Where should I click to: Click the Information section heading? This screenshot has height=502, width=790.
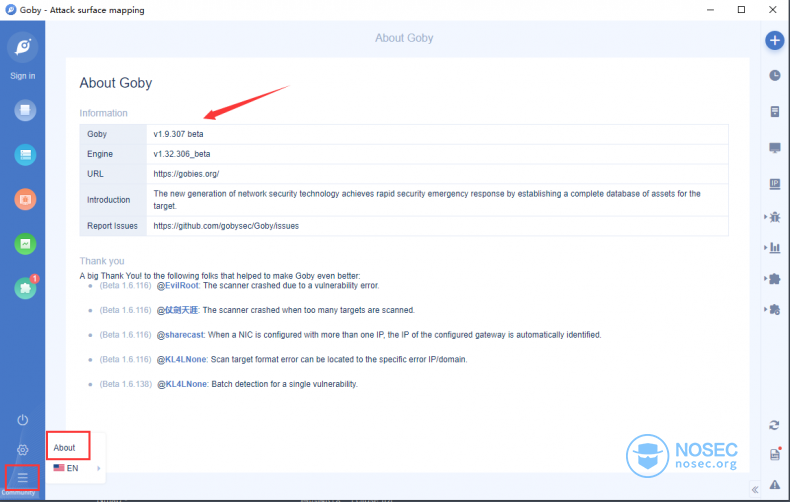[103, 113]
